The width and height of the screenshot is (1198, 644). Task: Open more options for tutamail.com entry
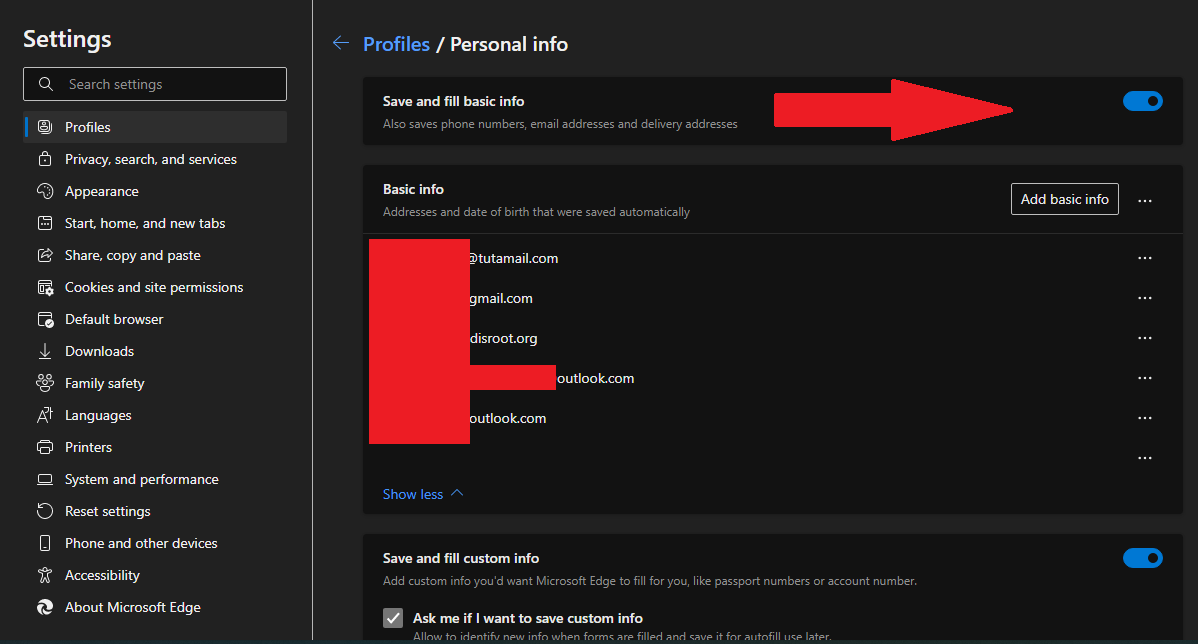pos(1145,258)
